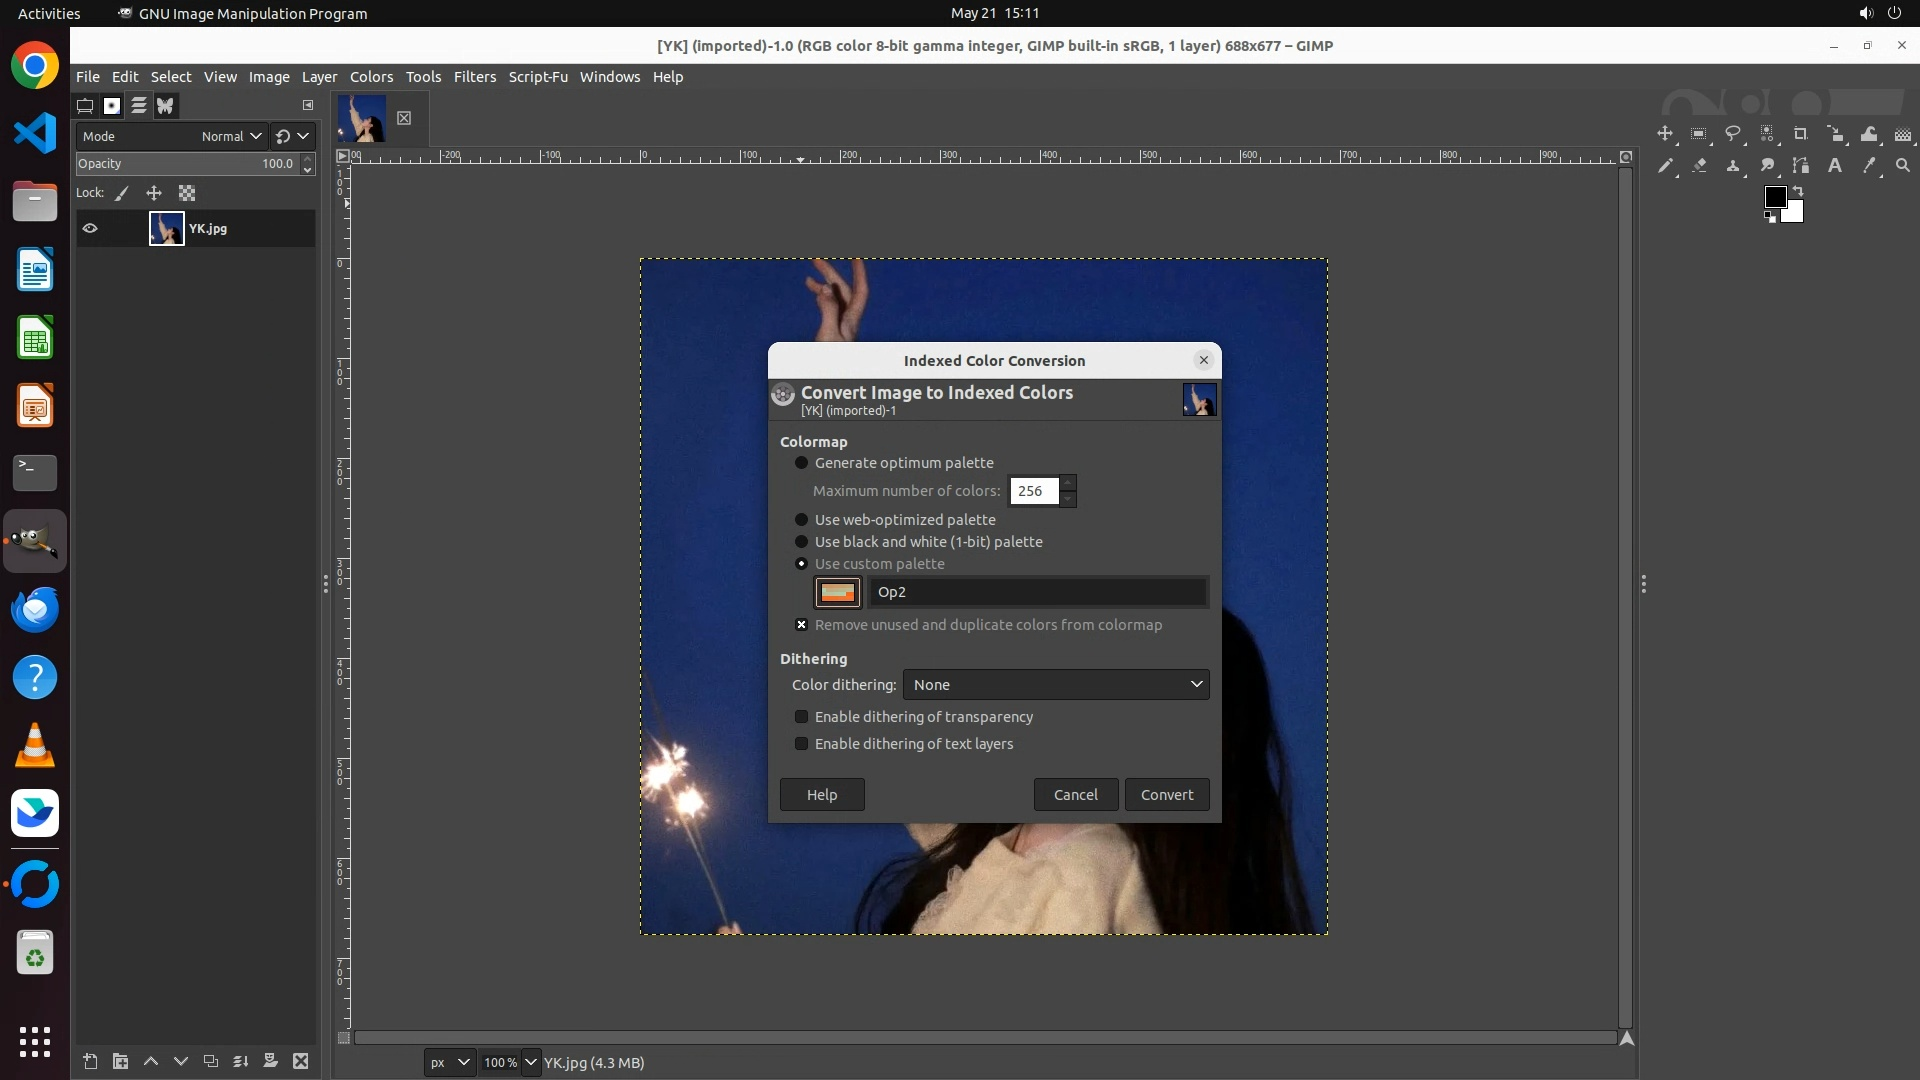Select the Text tool
Image resolution: width=1920 pixels, height=1080 pixels.
tap(1835, 166)
